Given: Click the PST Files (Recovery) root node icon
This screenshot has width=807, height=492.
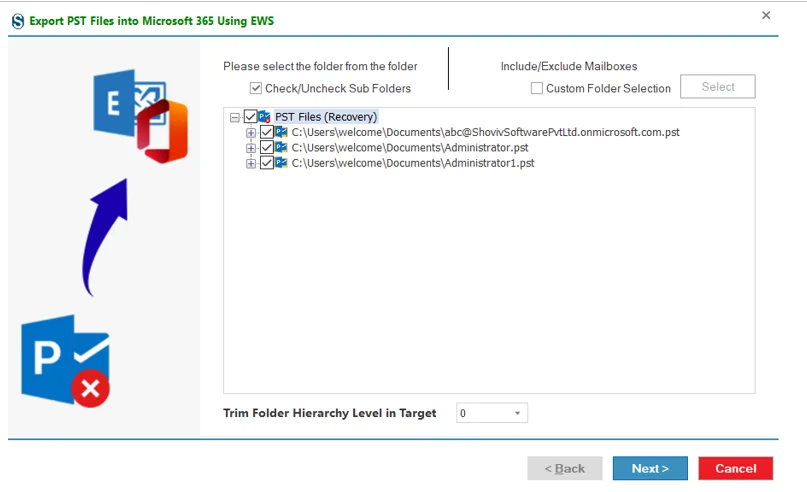Looking at the screenshot, I should (265, 117).
